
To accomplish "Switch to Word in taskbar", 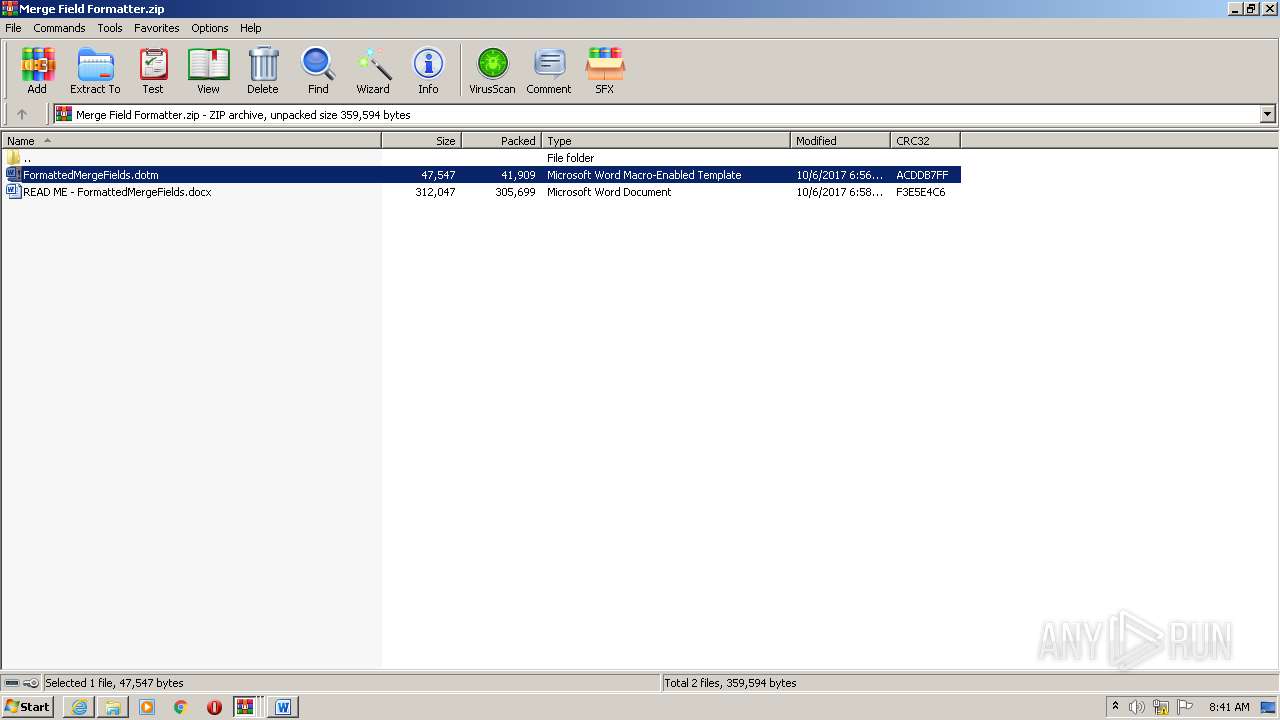I will 283,707.
